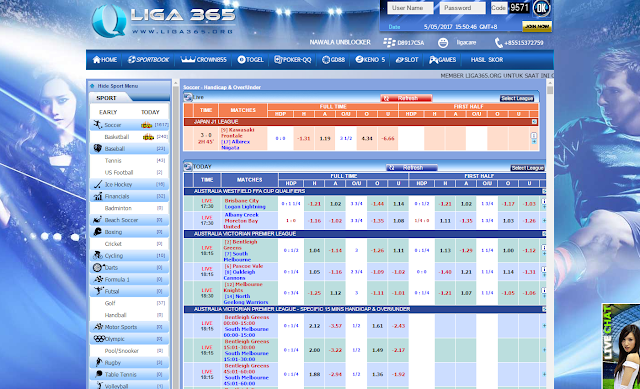Click the refresh icon beside TODAY heading
Image resolution: width=640 pixels, height=389 pixels.
click(x=188, y=167)
